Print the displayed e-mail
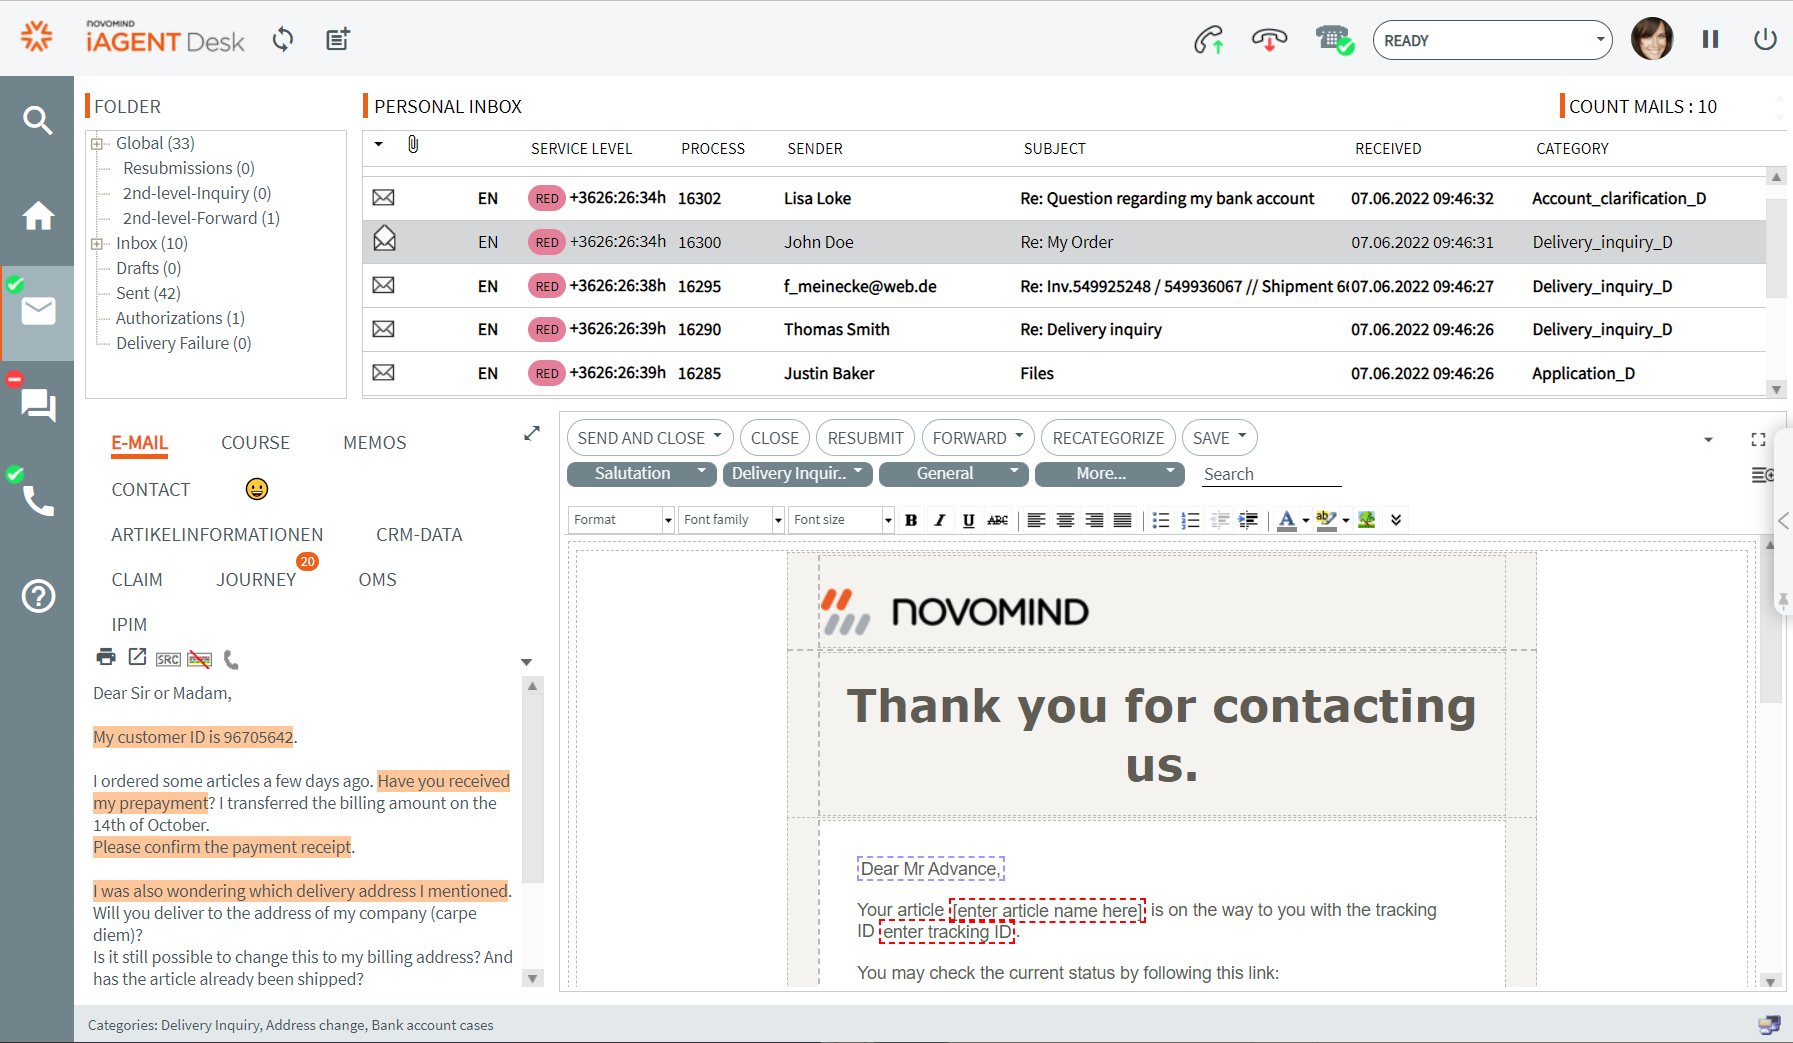The image size is (1793, 1043). 106,657
